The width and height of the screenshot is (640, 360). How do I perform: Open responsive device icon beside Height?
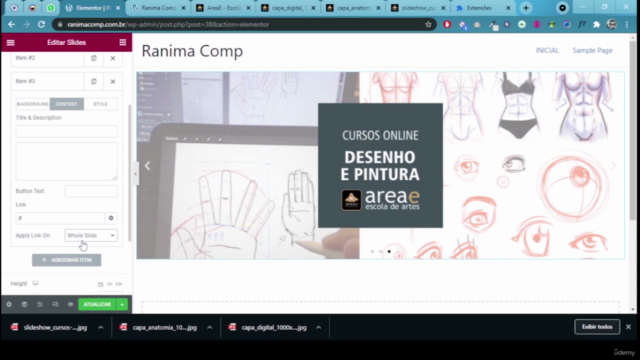click(36, 283)
